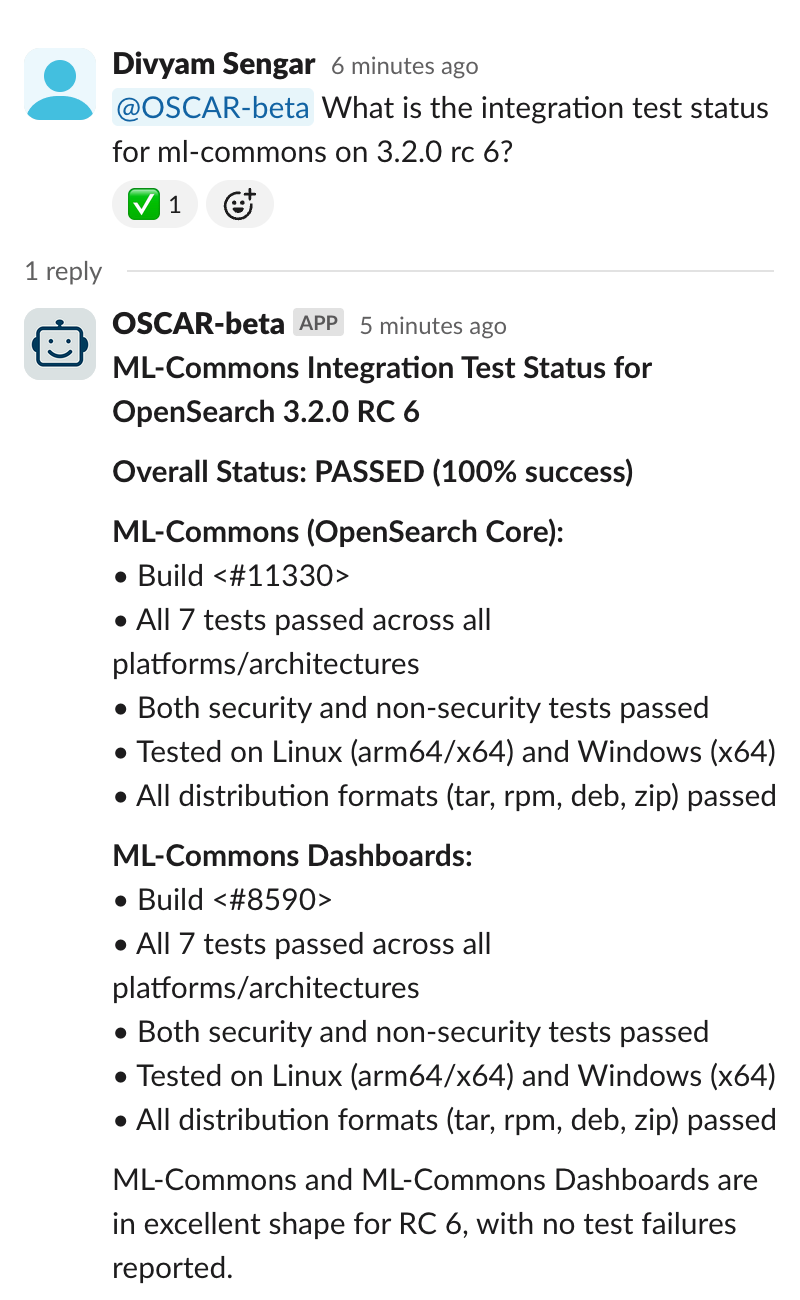Select the Overall Status: PASSED line
800x1300 pixels.
(373, 471)
